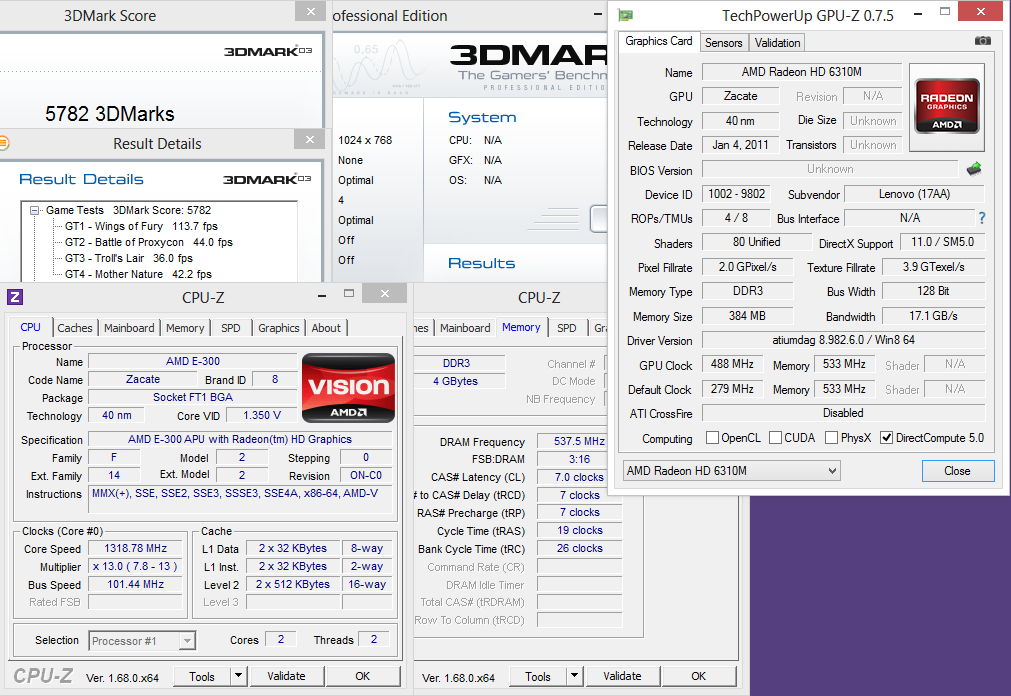
Task: Select GT1 - Wings of Fury result row
Action: click(x=141, y=226)
